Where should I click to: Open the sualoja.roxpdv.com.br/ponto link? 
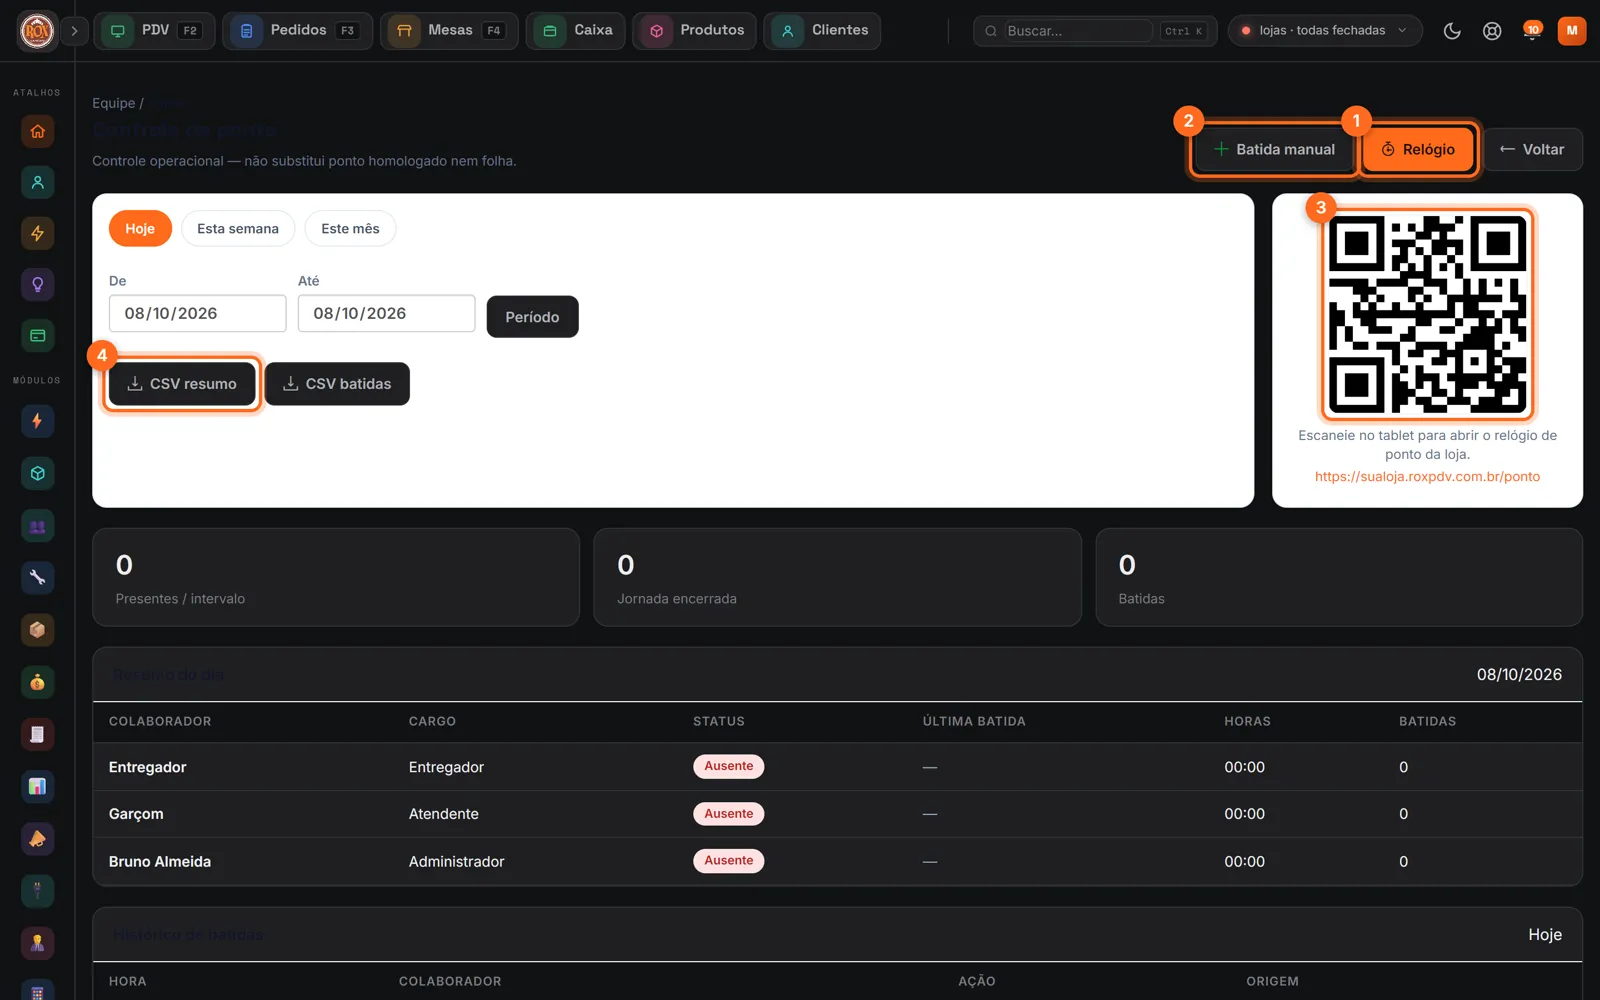tap(1427, 477)
